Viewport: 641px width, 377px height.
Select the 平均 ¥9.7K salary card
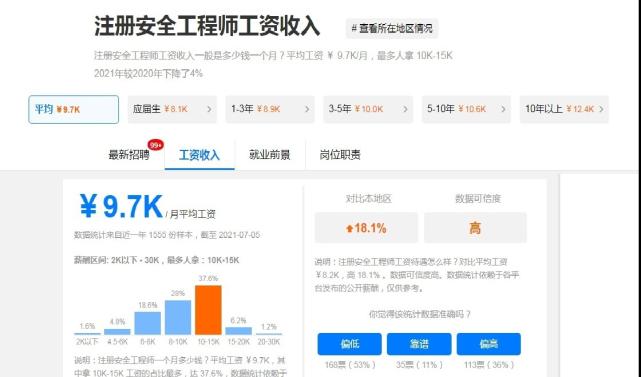point(74,110)
